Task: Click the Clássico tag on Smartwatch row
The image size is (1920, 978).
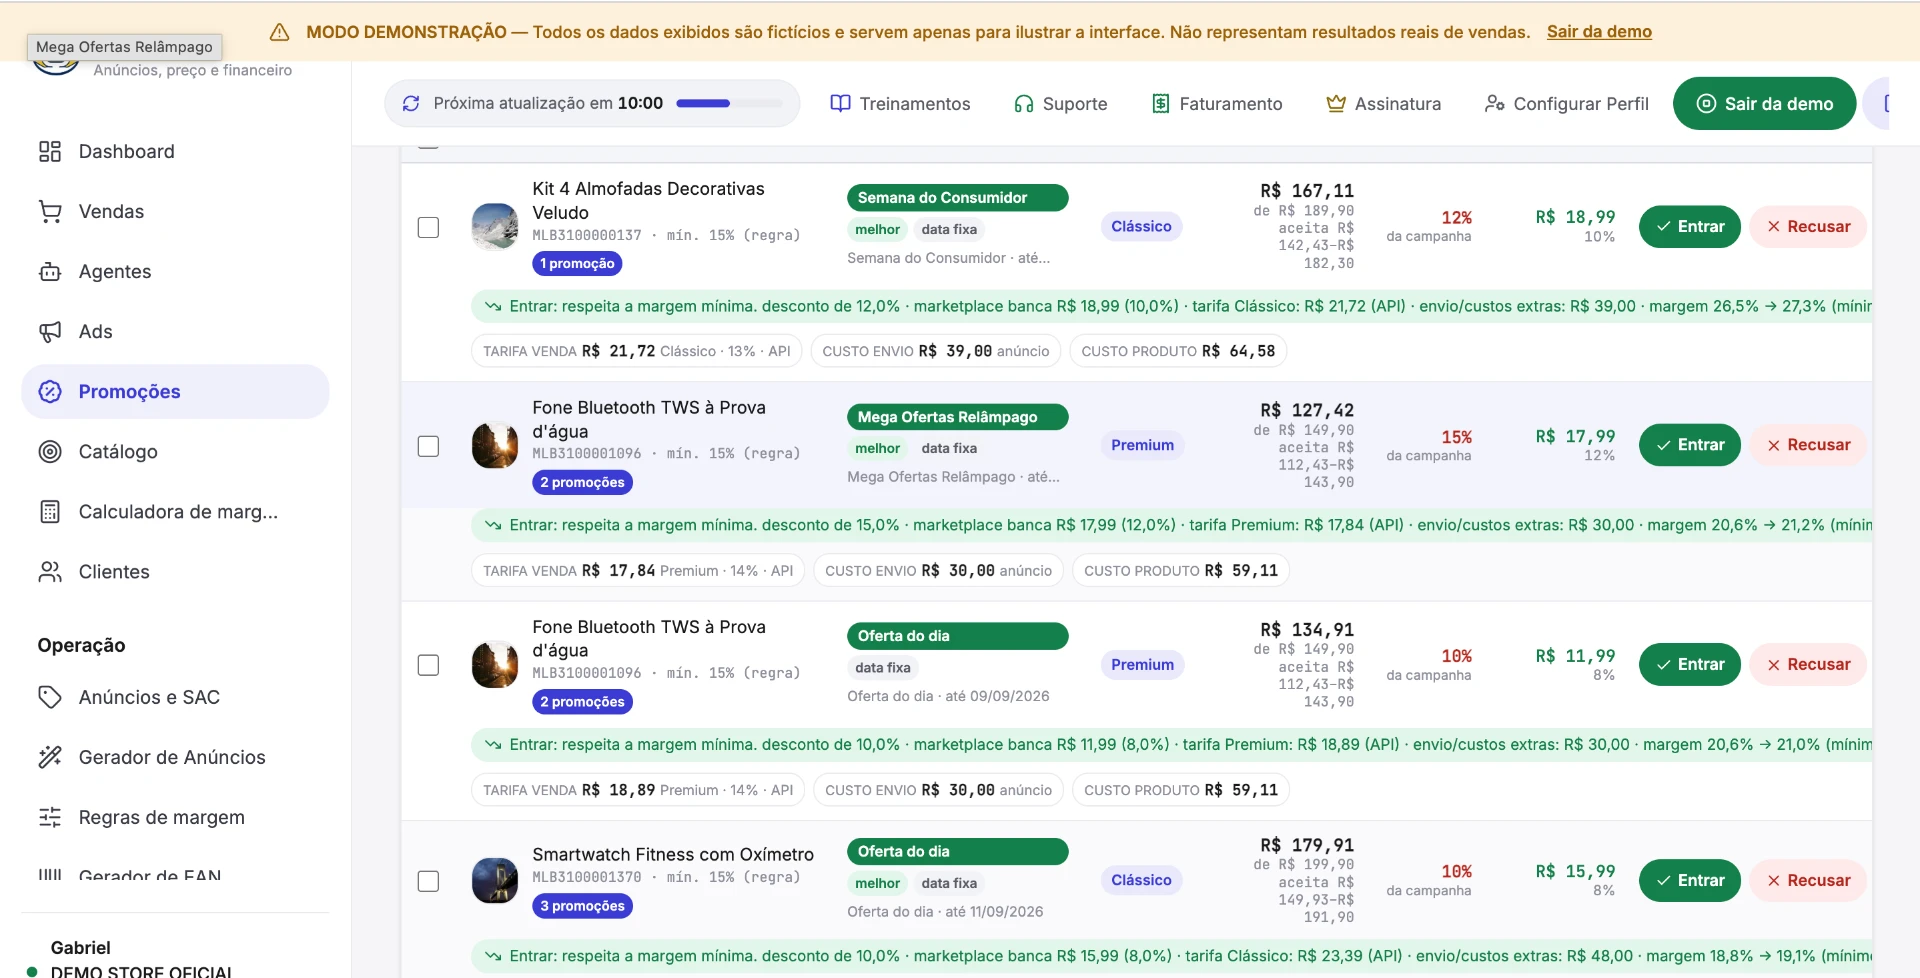Action: tap(1141, 880)
